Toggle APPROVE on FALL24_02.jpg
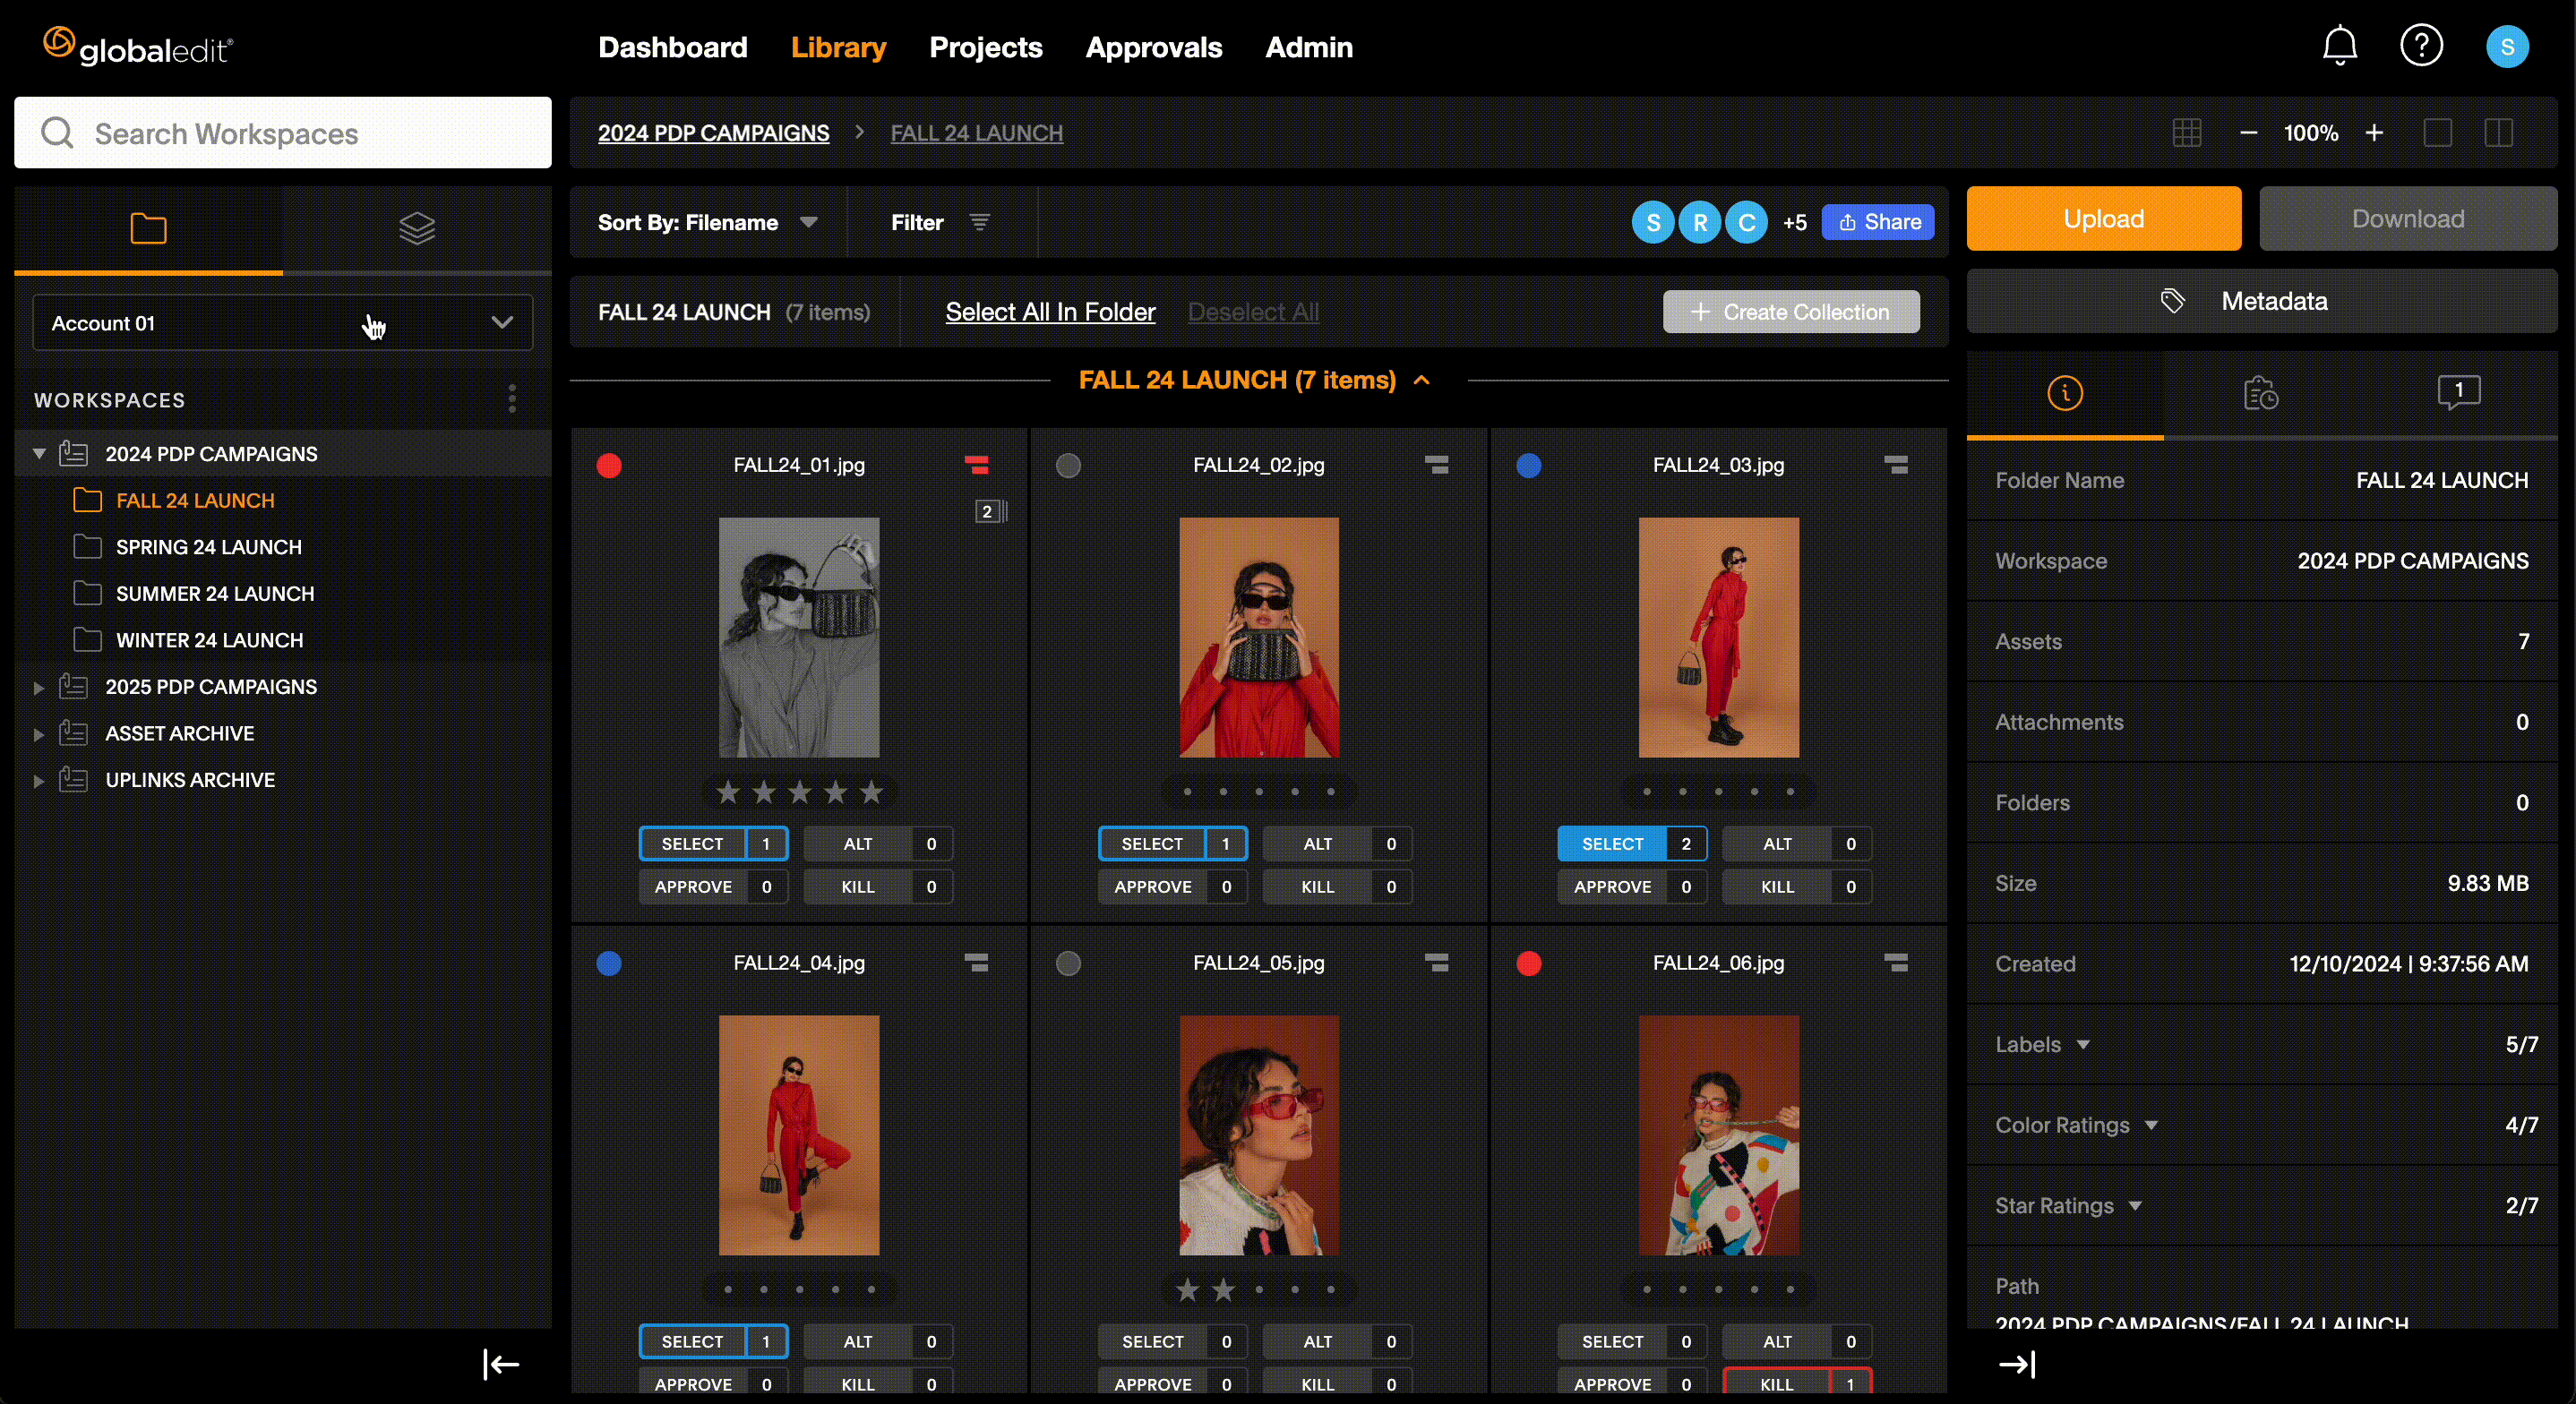Image resolution: width=2576 pixels, height=1404 pixels. click(x=1172, y=886)
